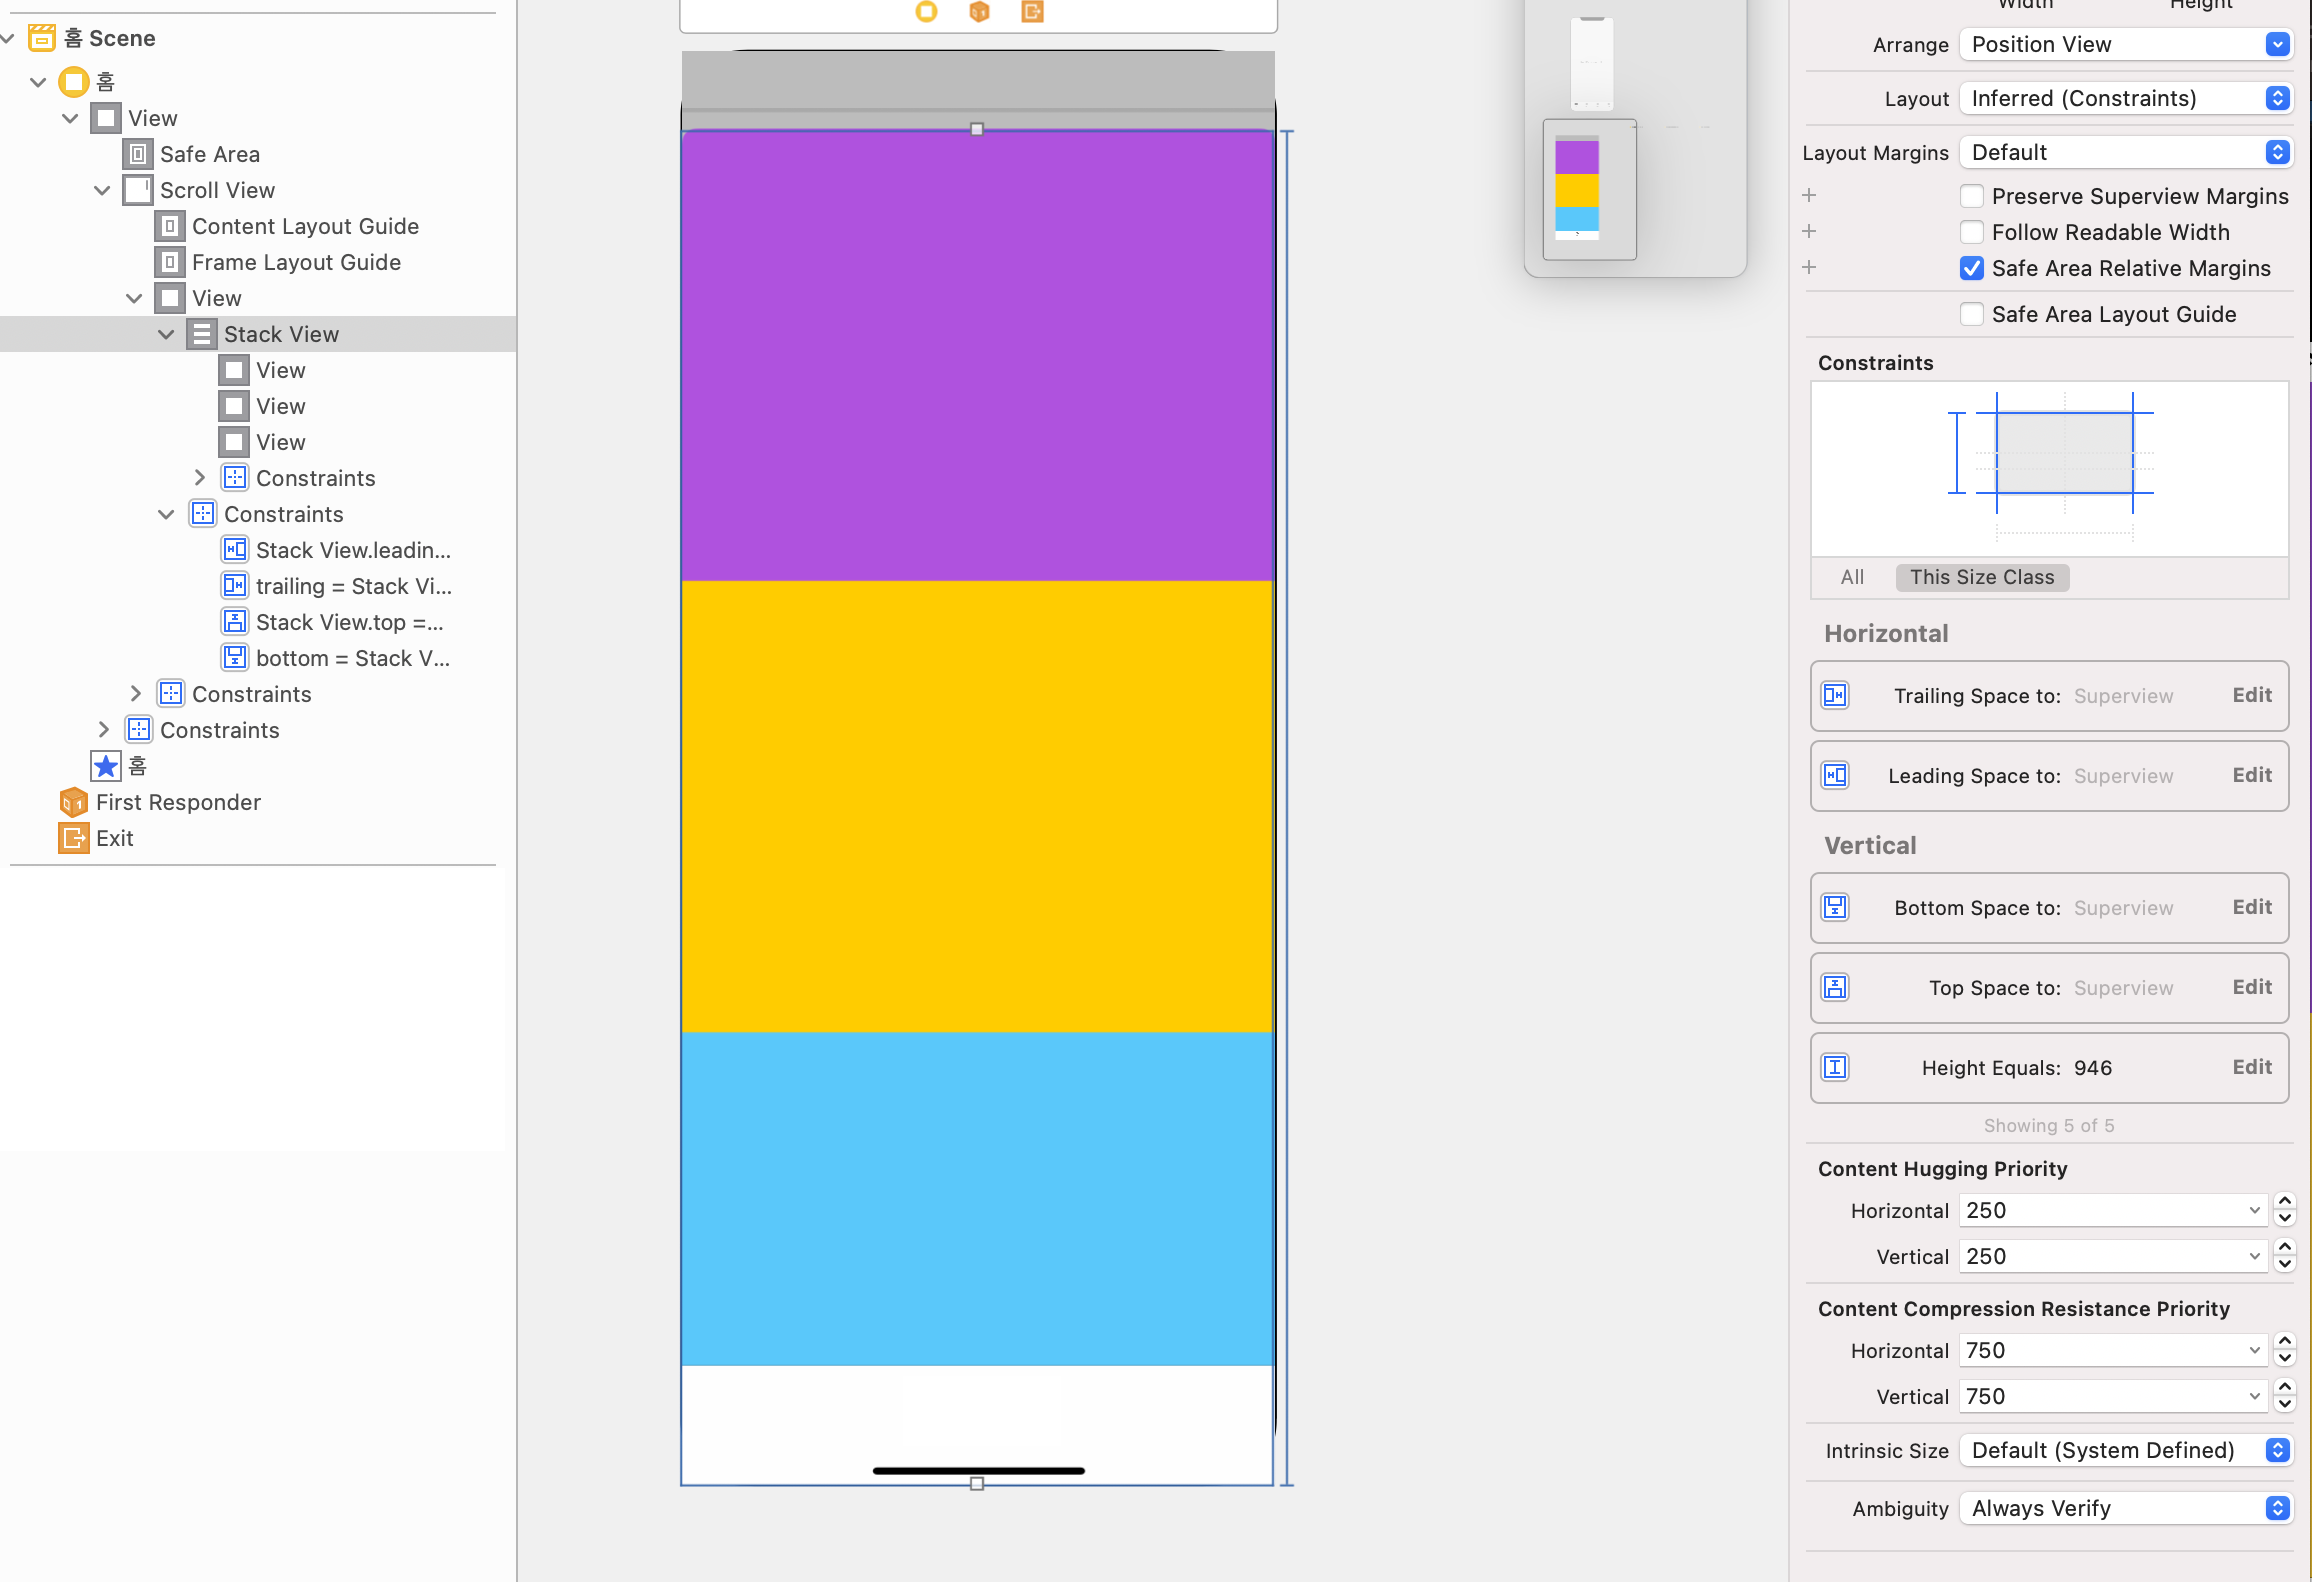Click the first View icon under Stack View
Image resolution: width=2312 pixels, height=1582 pixels.
[x=234, y=370]
